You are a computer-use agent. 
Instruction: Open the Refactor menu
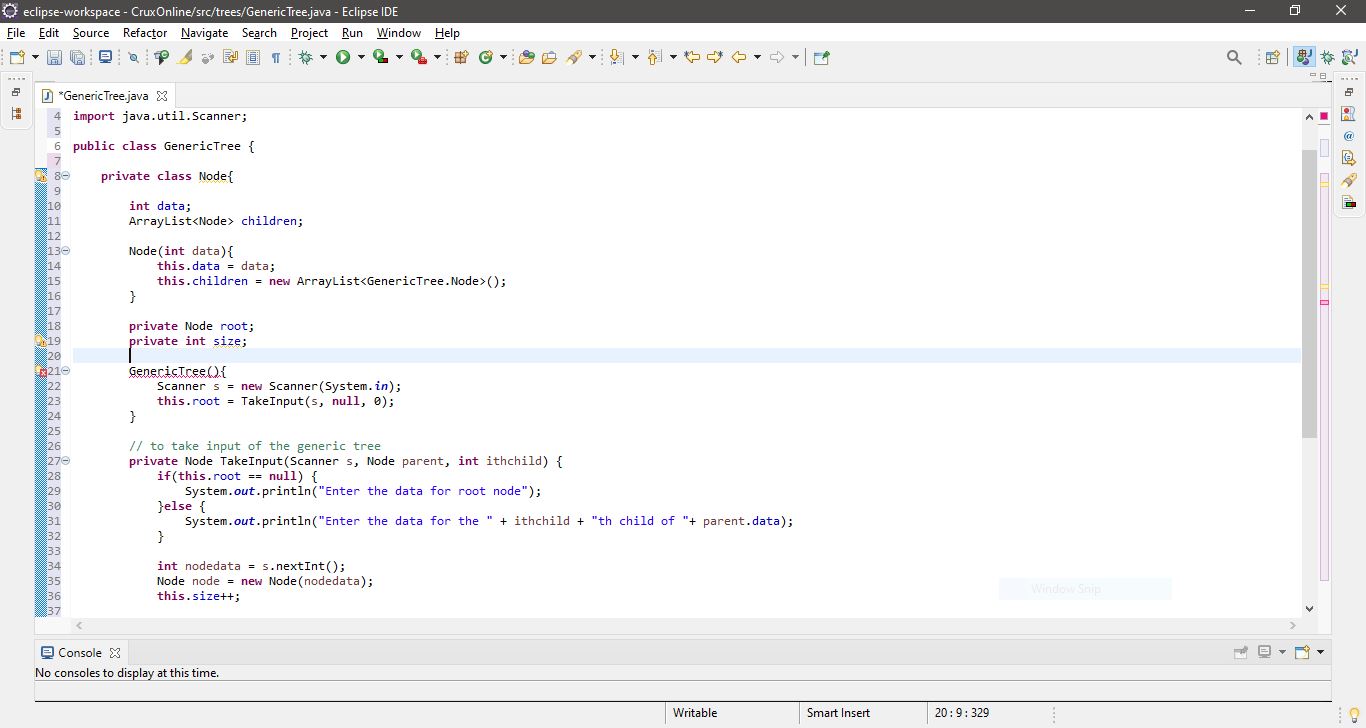(x=144, y=33)
